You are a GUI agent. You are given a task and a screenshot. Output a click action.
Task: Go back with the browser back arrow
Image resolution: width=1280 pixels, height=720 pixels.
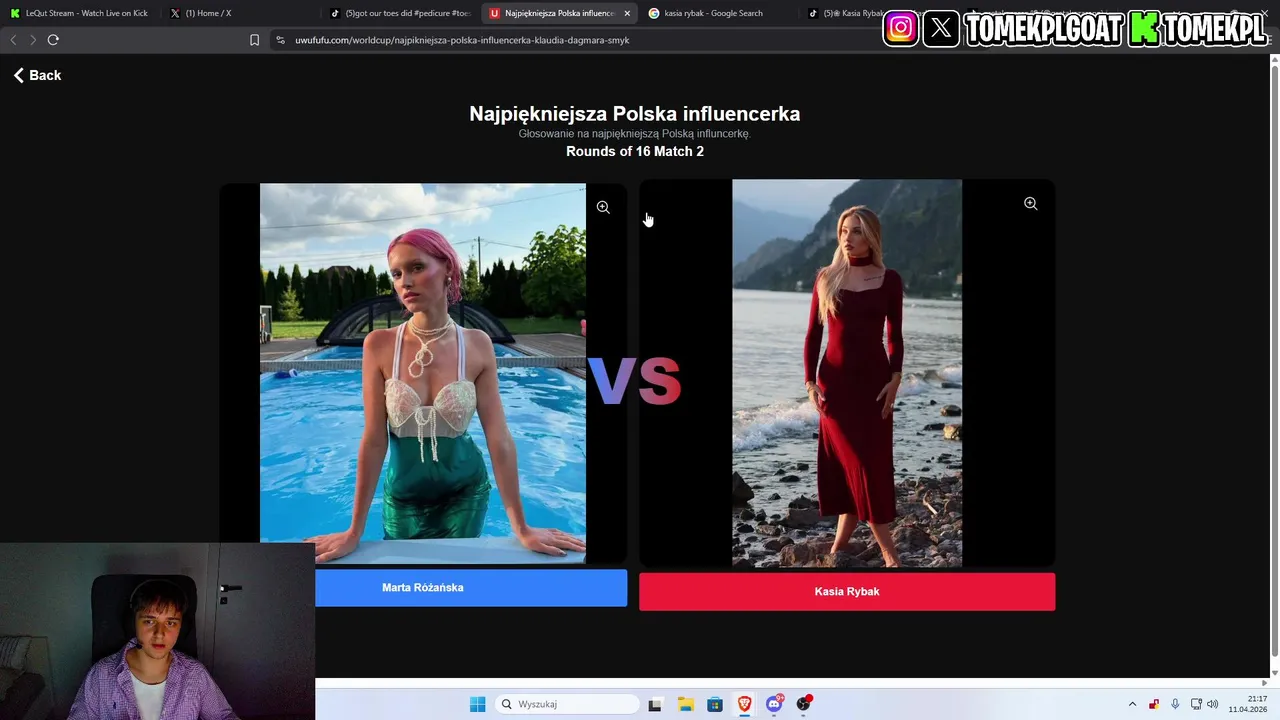point(13,40)
